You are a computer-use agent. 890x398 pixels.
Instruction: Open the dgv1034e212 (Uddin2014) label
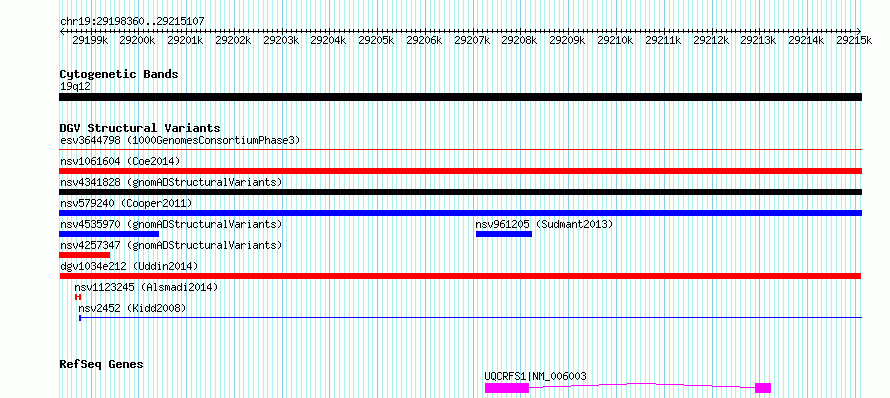pos(129,266)
